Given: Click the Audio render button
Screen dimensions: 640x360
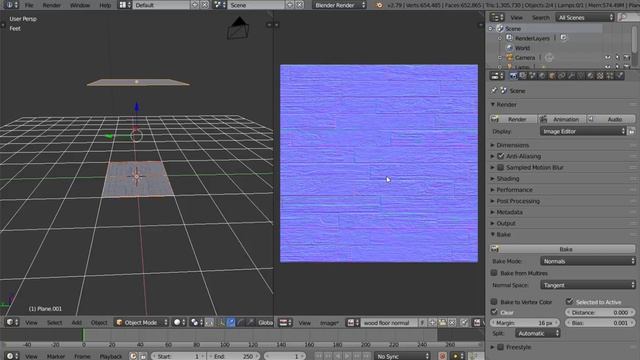Looking at the screenshot, I should pos(611,119).
